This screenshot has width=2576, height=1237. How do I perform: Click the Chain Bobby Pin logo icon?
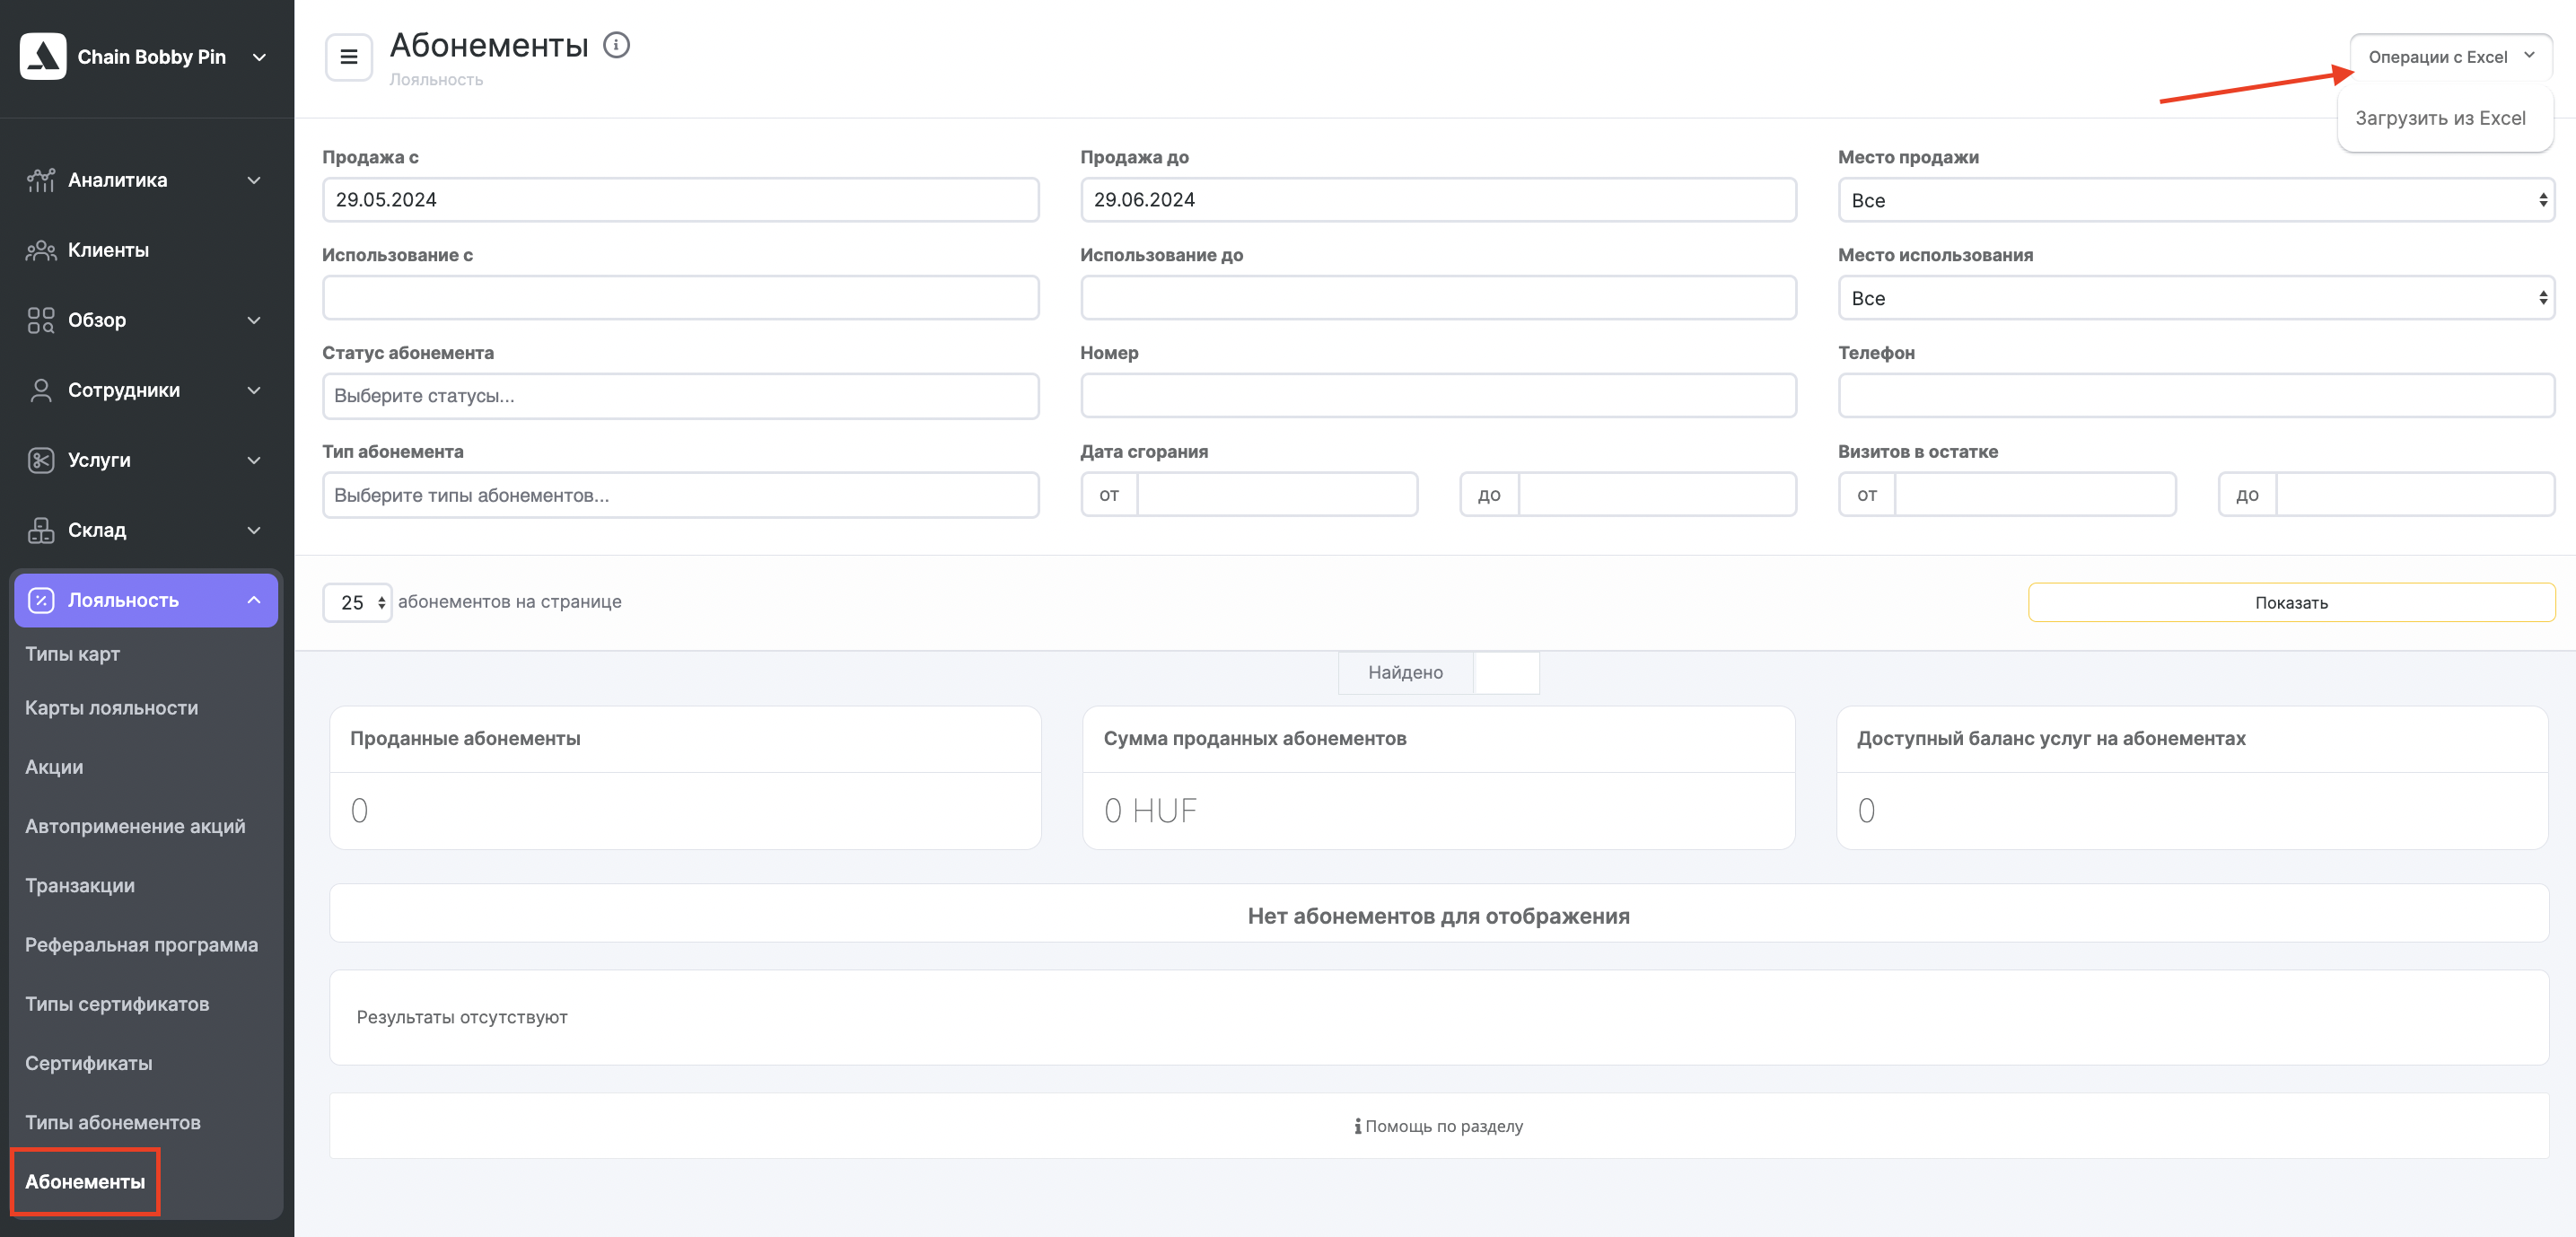tap(43, 56)
